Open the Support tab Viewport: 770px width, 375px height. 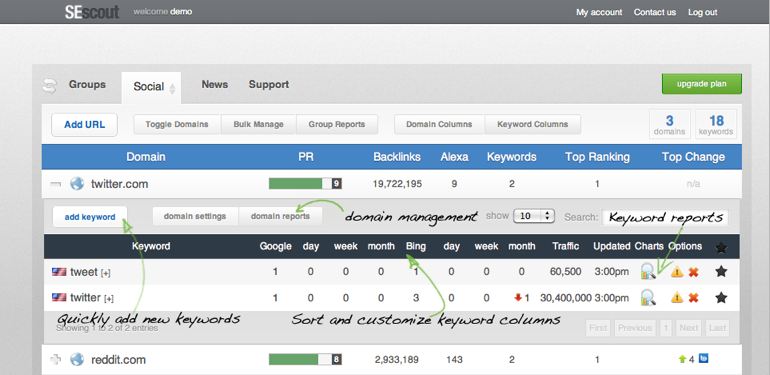pos(269,84)
